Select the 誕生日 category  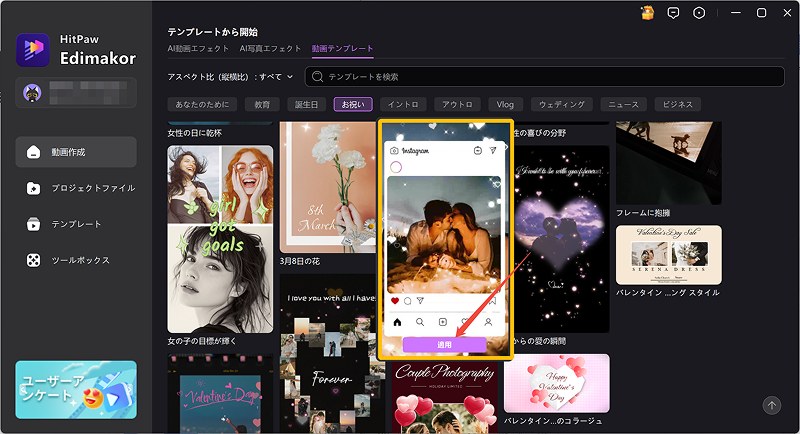[x=306, y=105]
